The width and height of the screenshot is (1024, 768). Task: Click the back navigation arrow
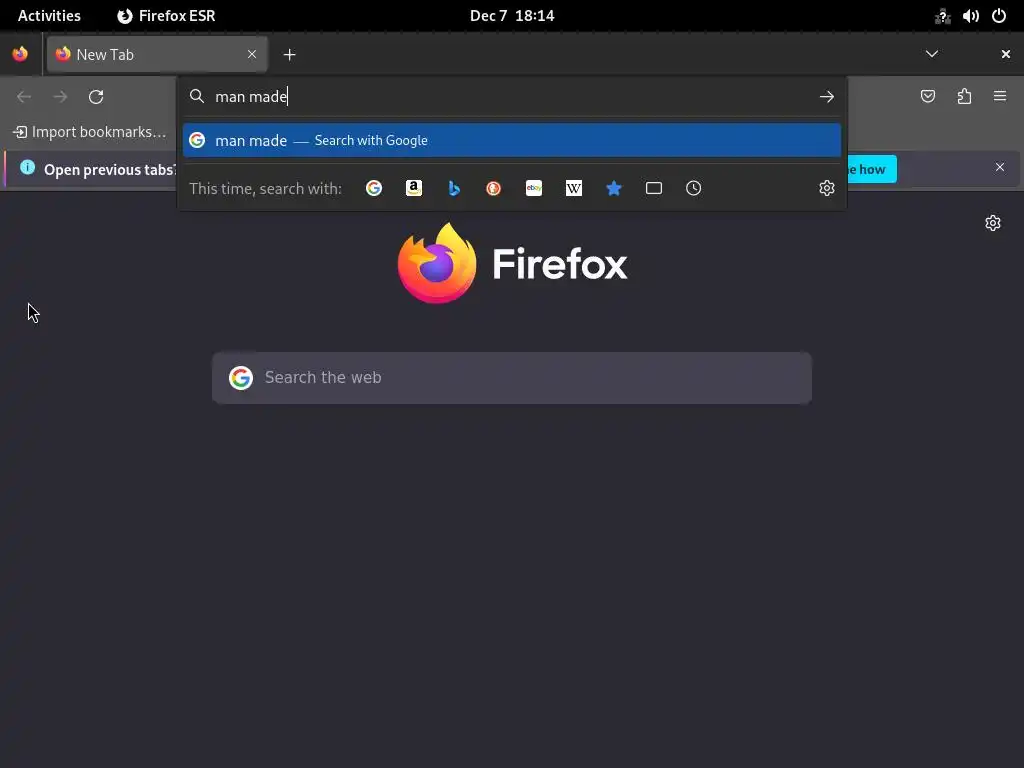[x=24, y=97]
